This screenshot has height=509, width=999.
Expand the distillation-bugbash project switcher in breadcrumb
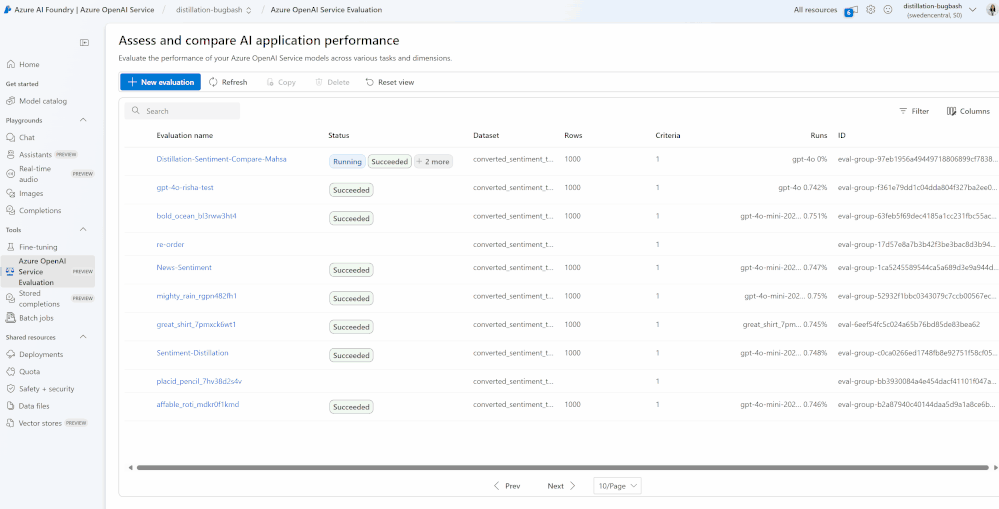point(248,10)
